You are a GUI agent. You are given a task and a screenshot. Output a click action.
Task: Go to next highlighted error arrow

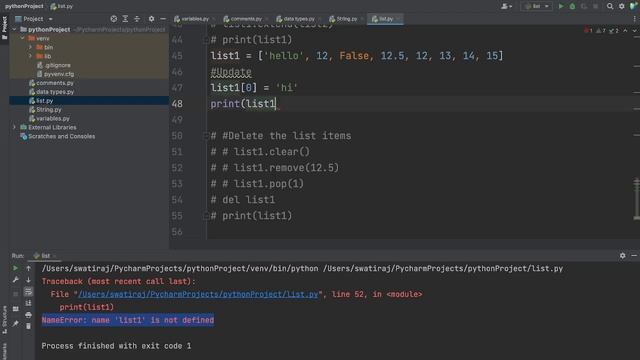[634, 30]
